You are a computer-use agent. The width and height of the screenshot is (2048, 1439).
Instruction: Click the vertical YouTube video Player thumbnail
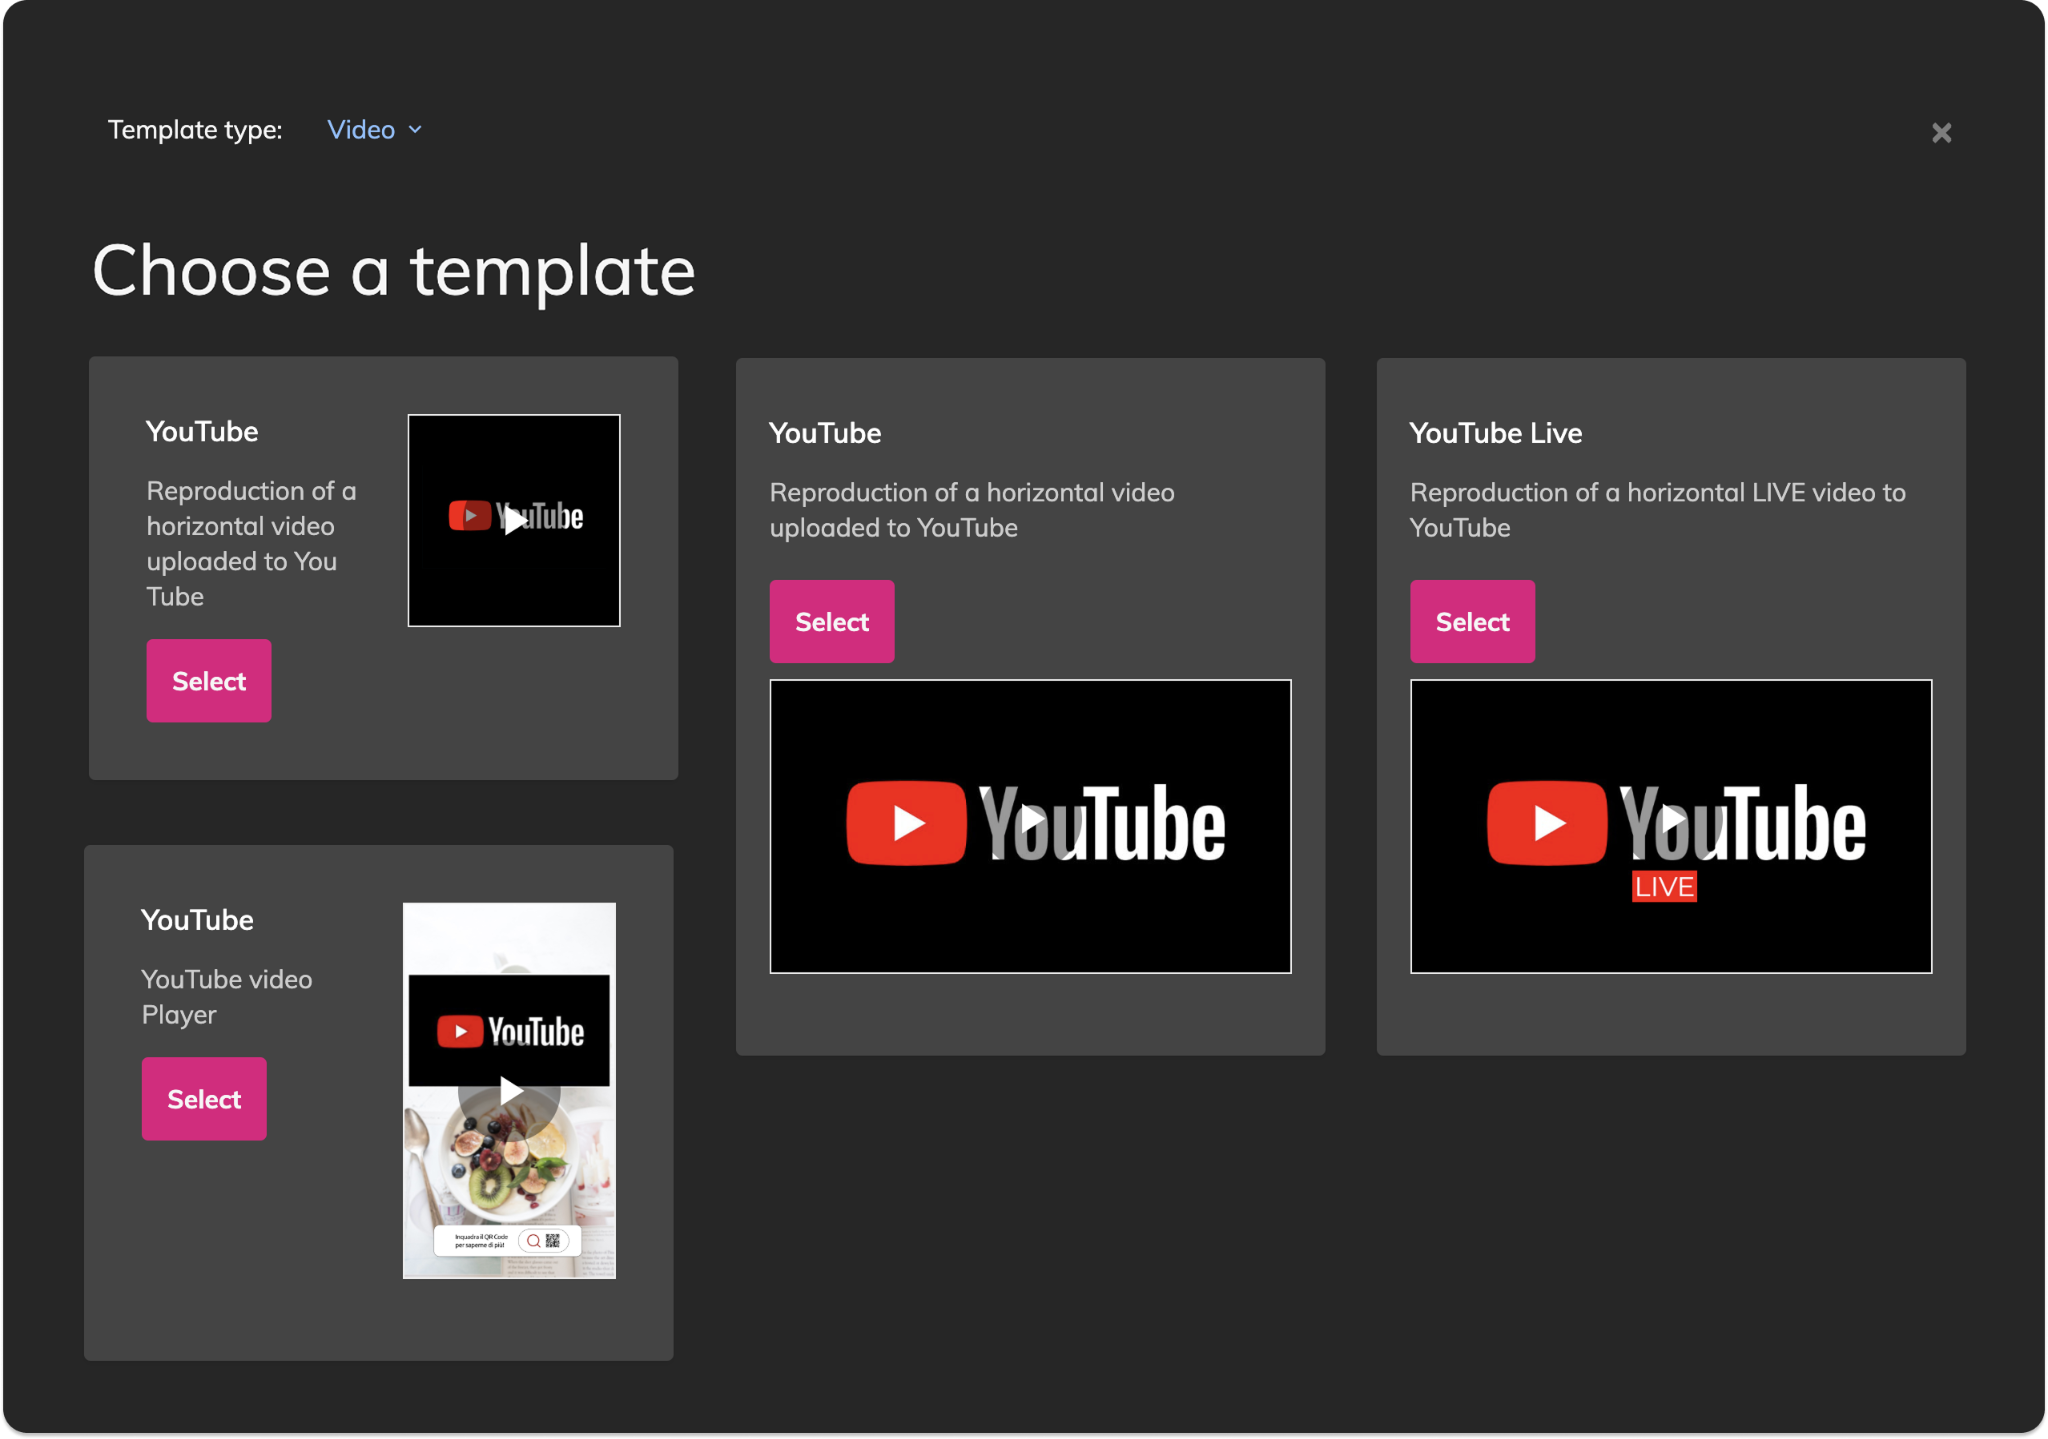point(509,1090)
